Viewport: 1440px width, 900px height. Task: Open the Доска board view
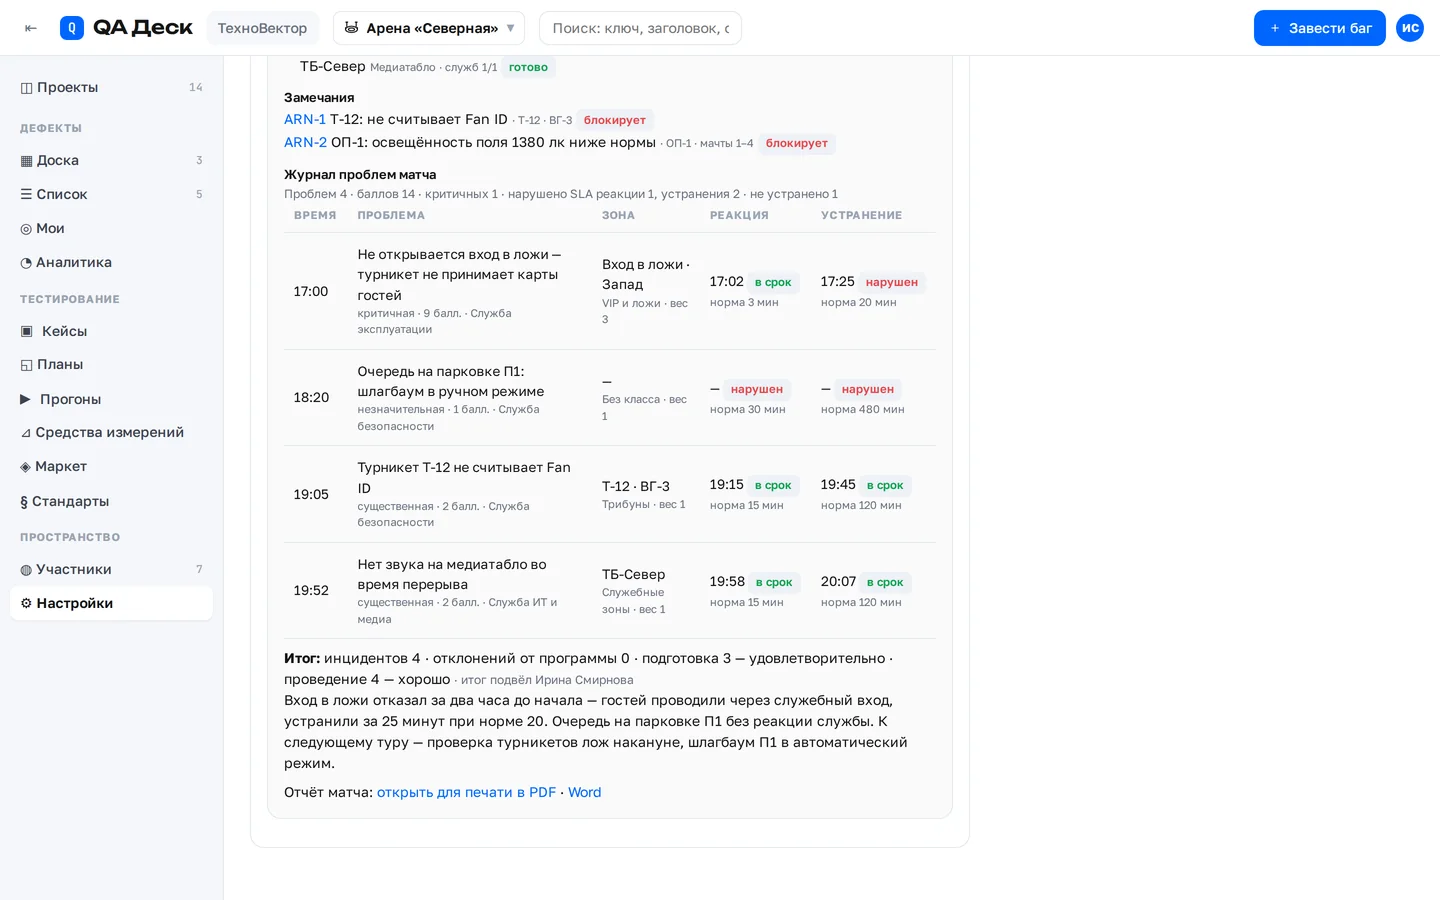[x=111, y=160]
